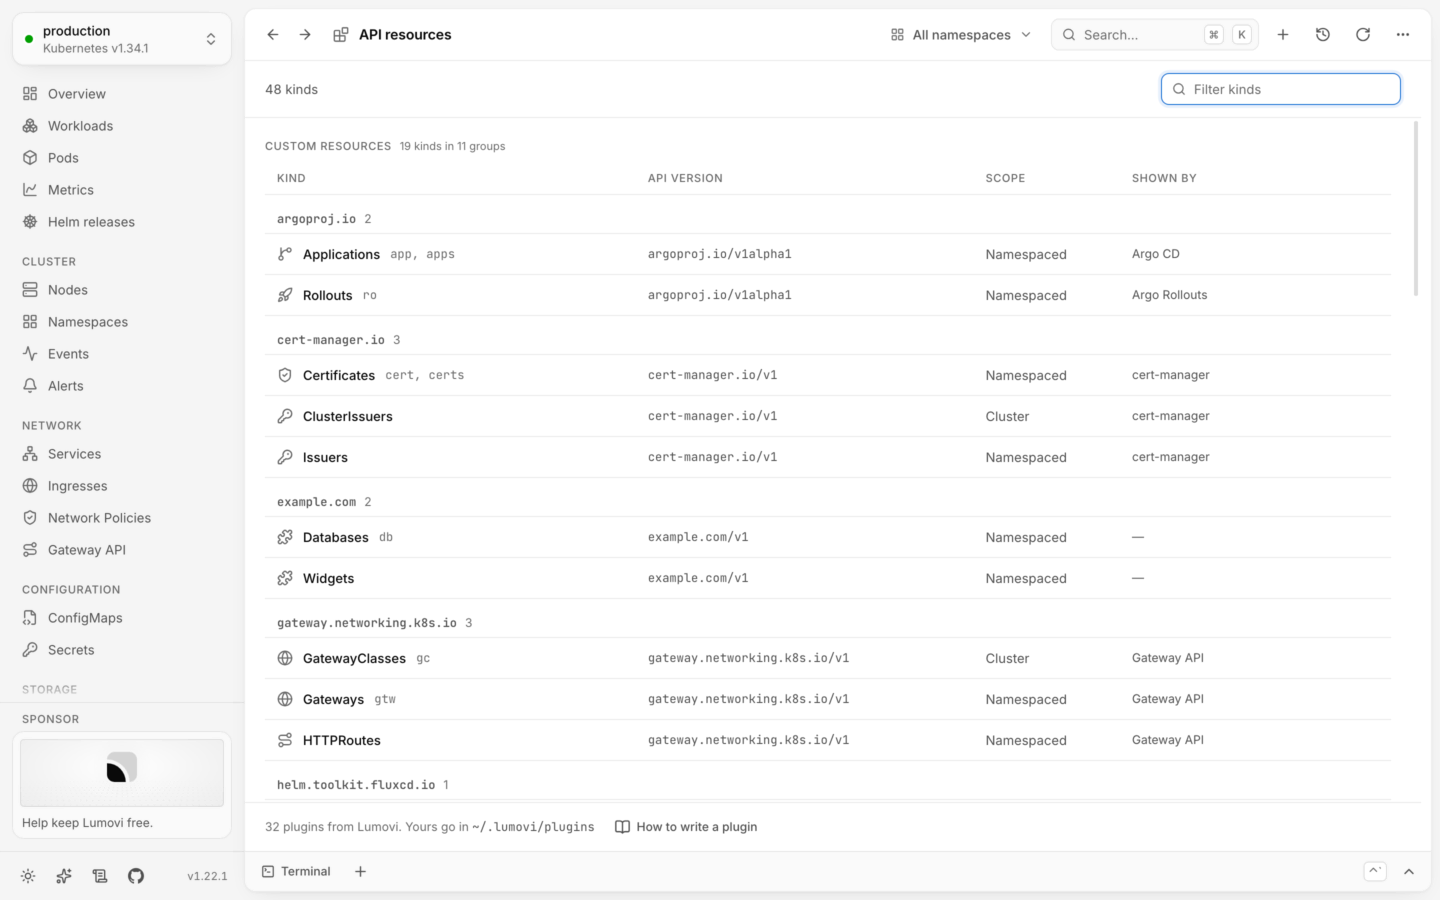Image resolution: width=1440 pixels, height=900 pixels.
Task: Go back with the left arrow
Action: (273, 35)
